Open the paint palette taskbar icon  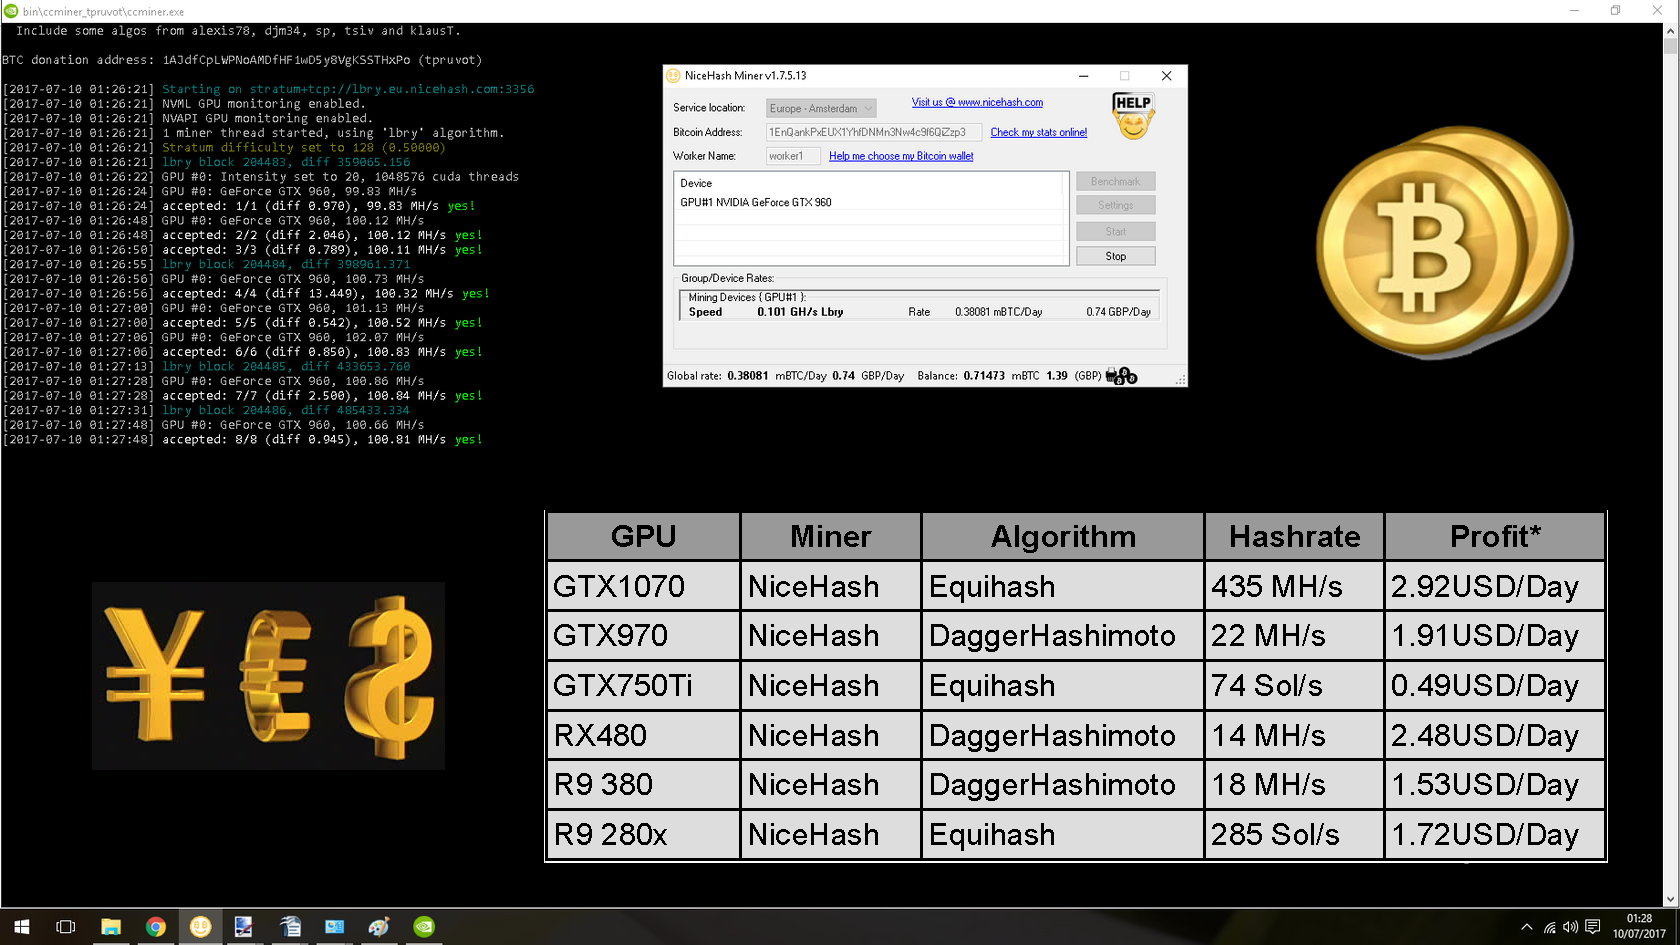379,927
